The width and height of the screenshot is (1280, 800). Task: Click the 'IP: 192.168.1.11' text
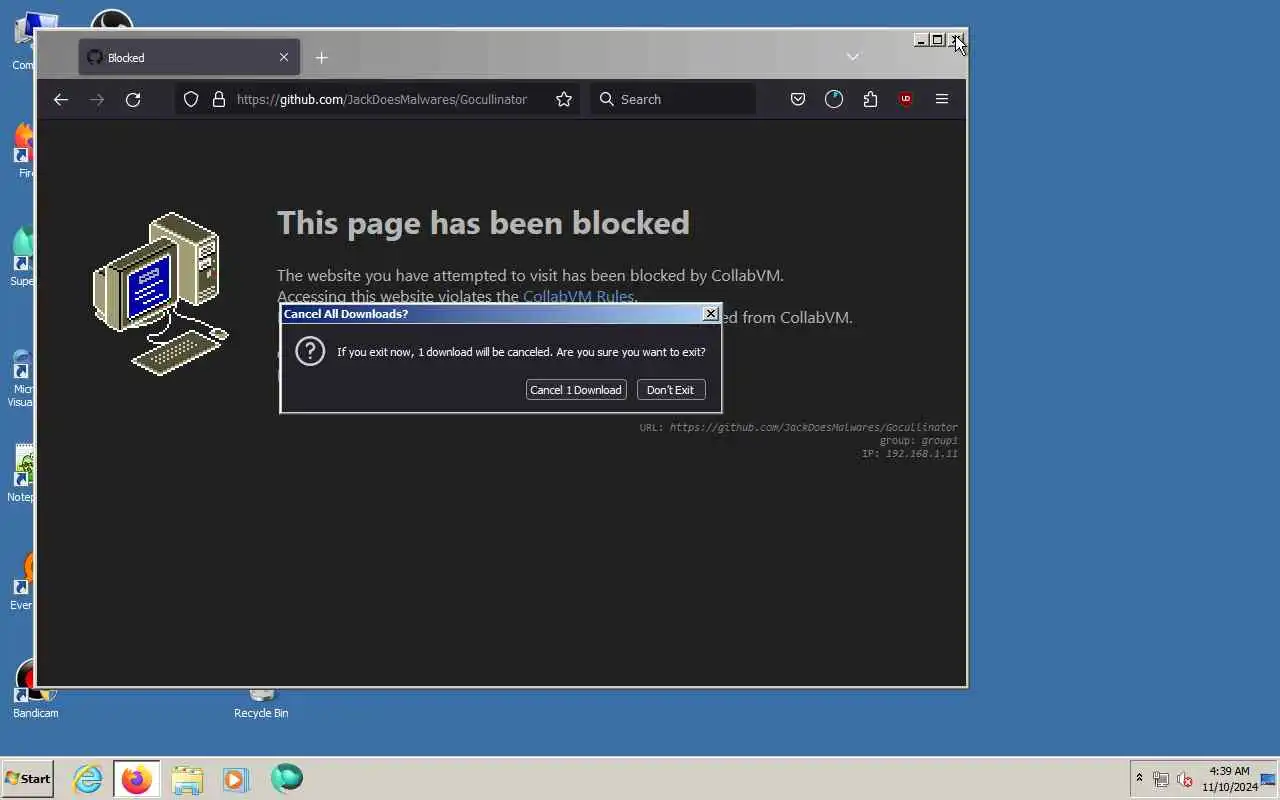[910, 453]
